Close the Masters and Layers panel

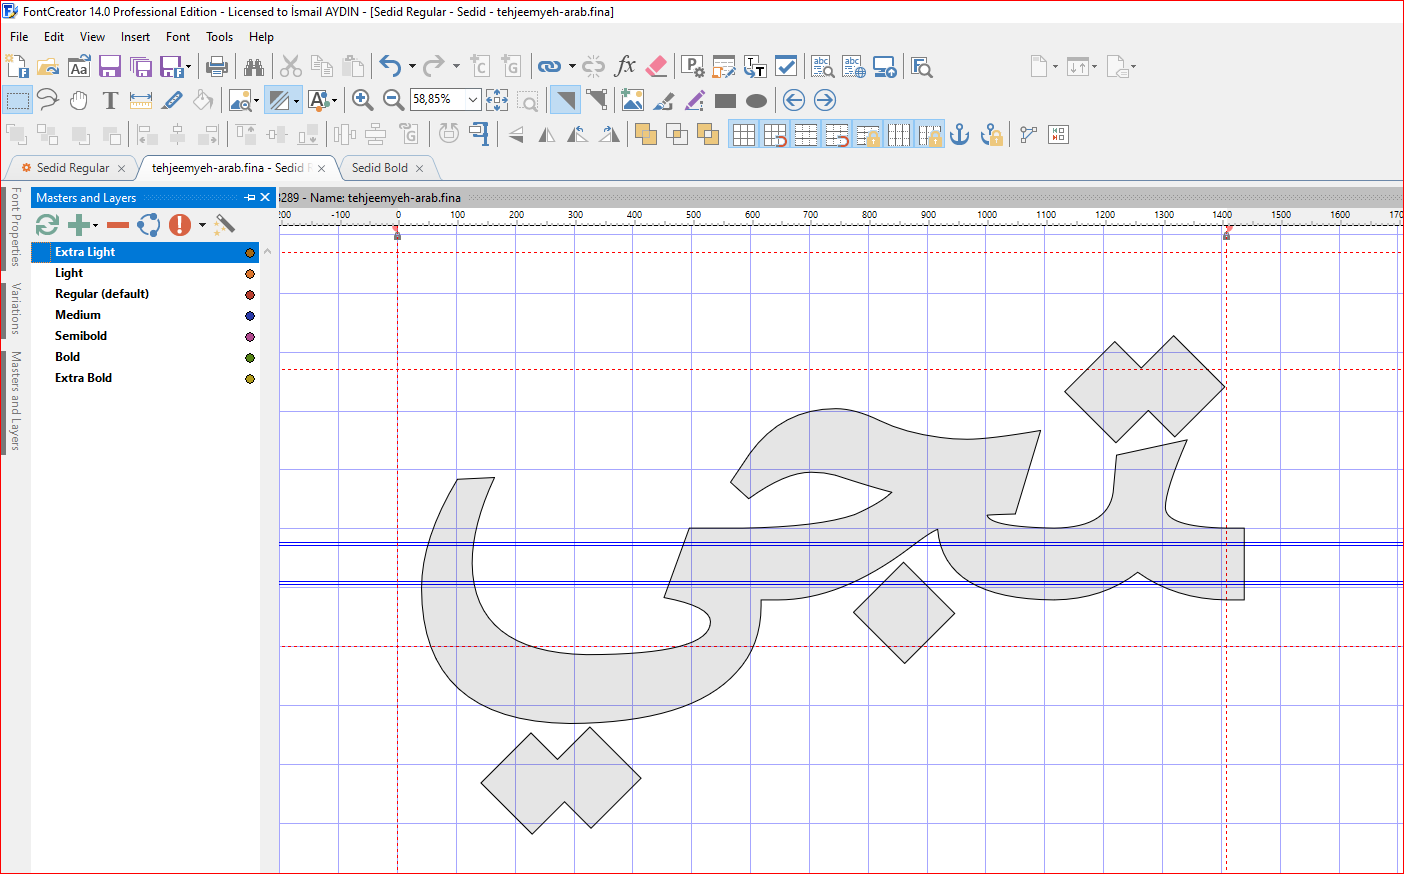(x=265, y=197)
